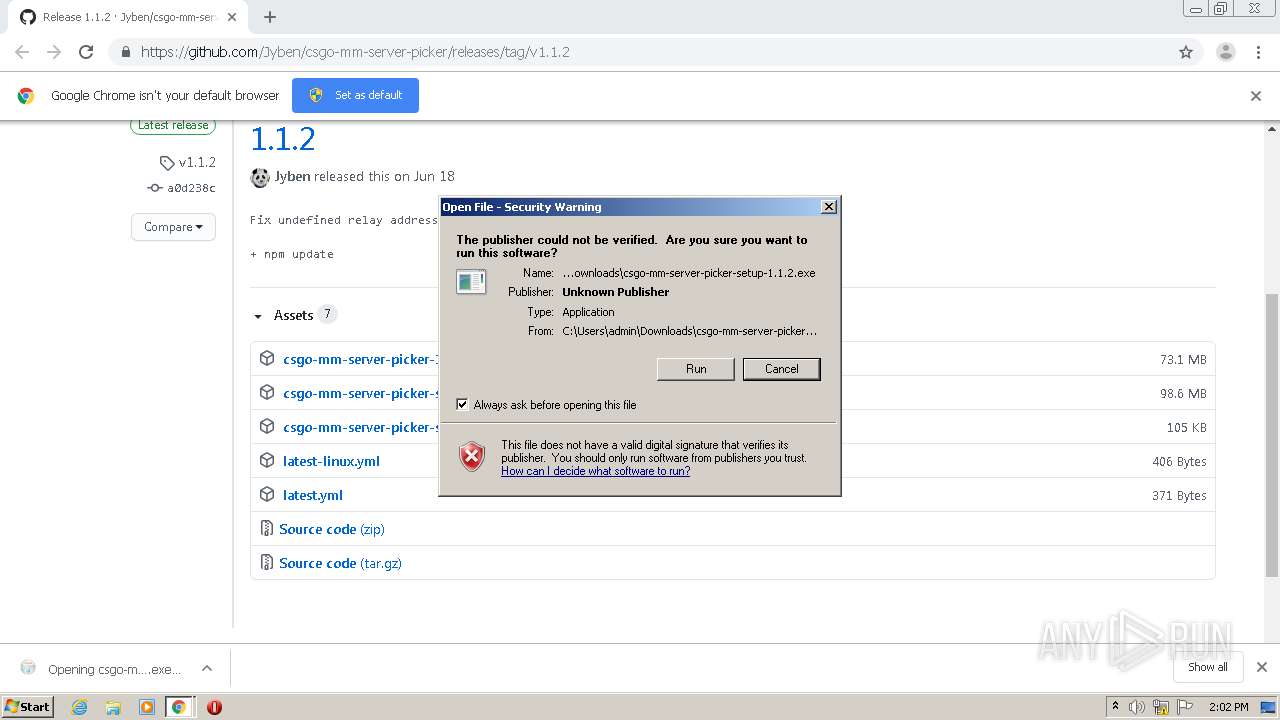Open the download item options chevron
Image resolution: width=1280 pixels, height=720 pixels.
207,669
